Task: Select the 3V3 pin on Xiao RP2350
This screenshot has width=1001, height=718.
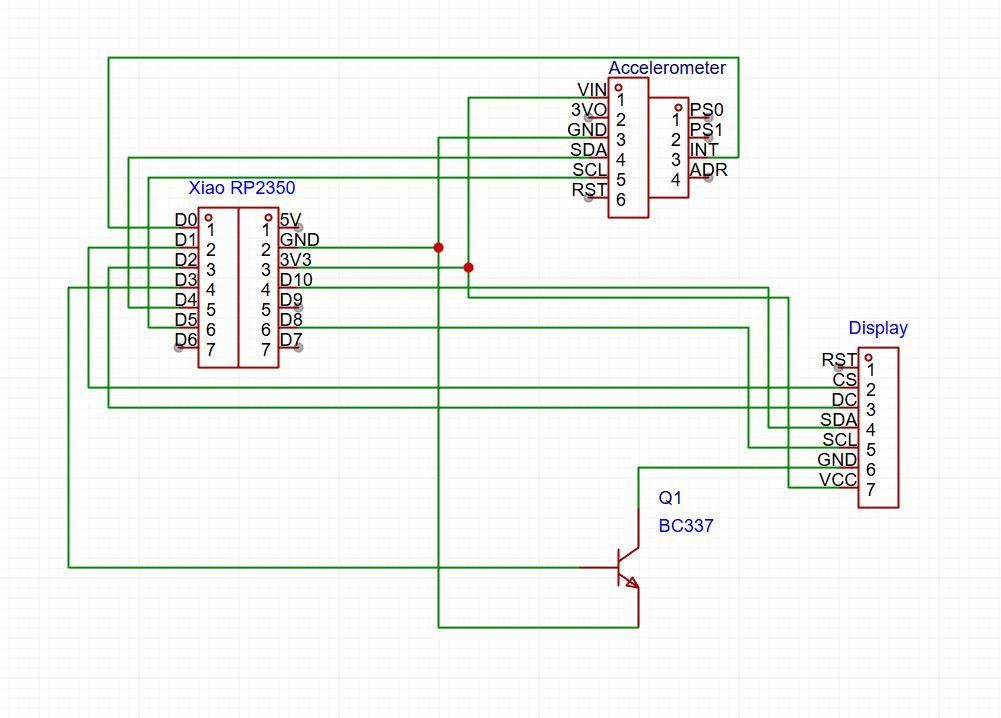Action: coord(296,260)
